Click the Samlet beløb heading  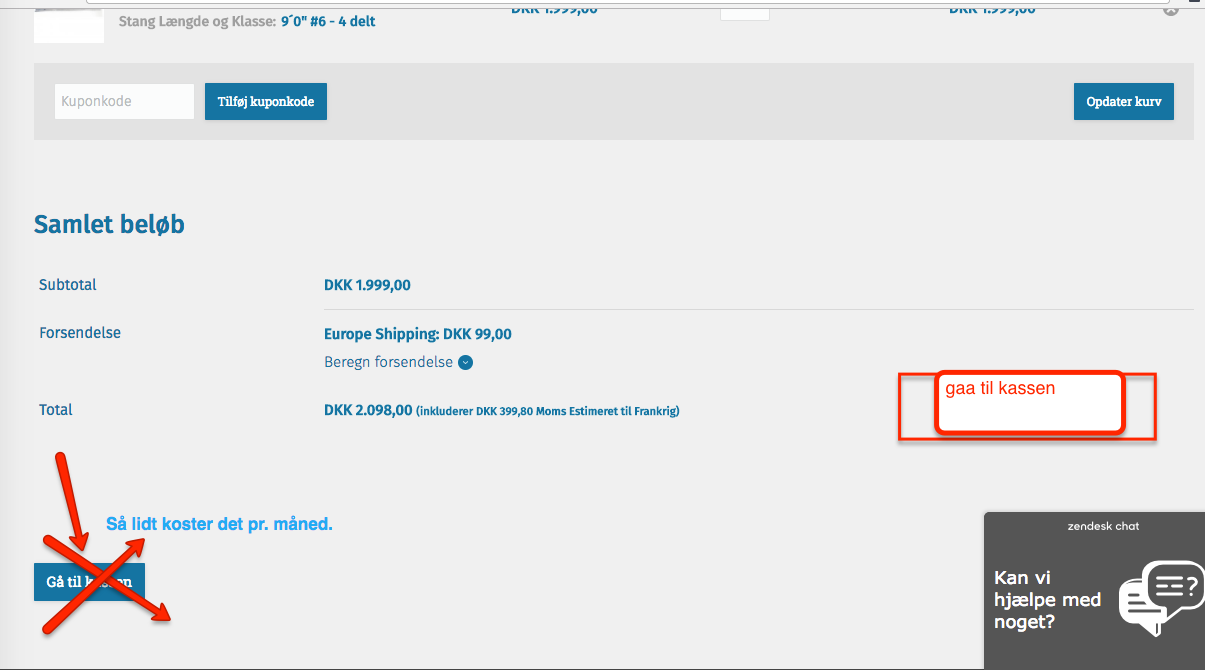coord(109,225)
